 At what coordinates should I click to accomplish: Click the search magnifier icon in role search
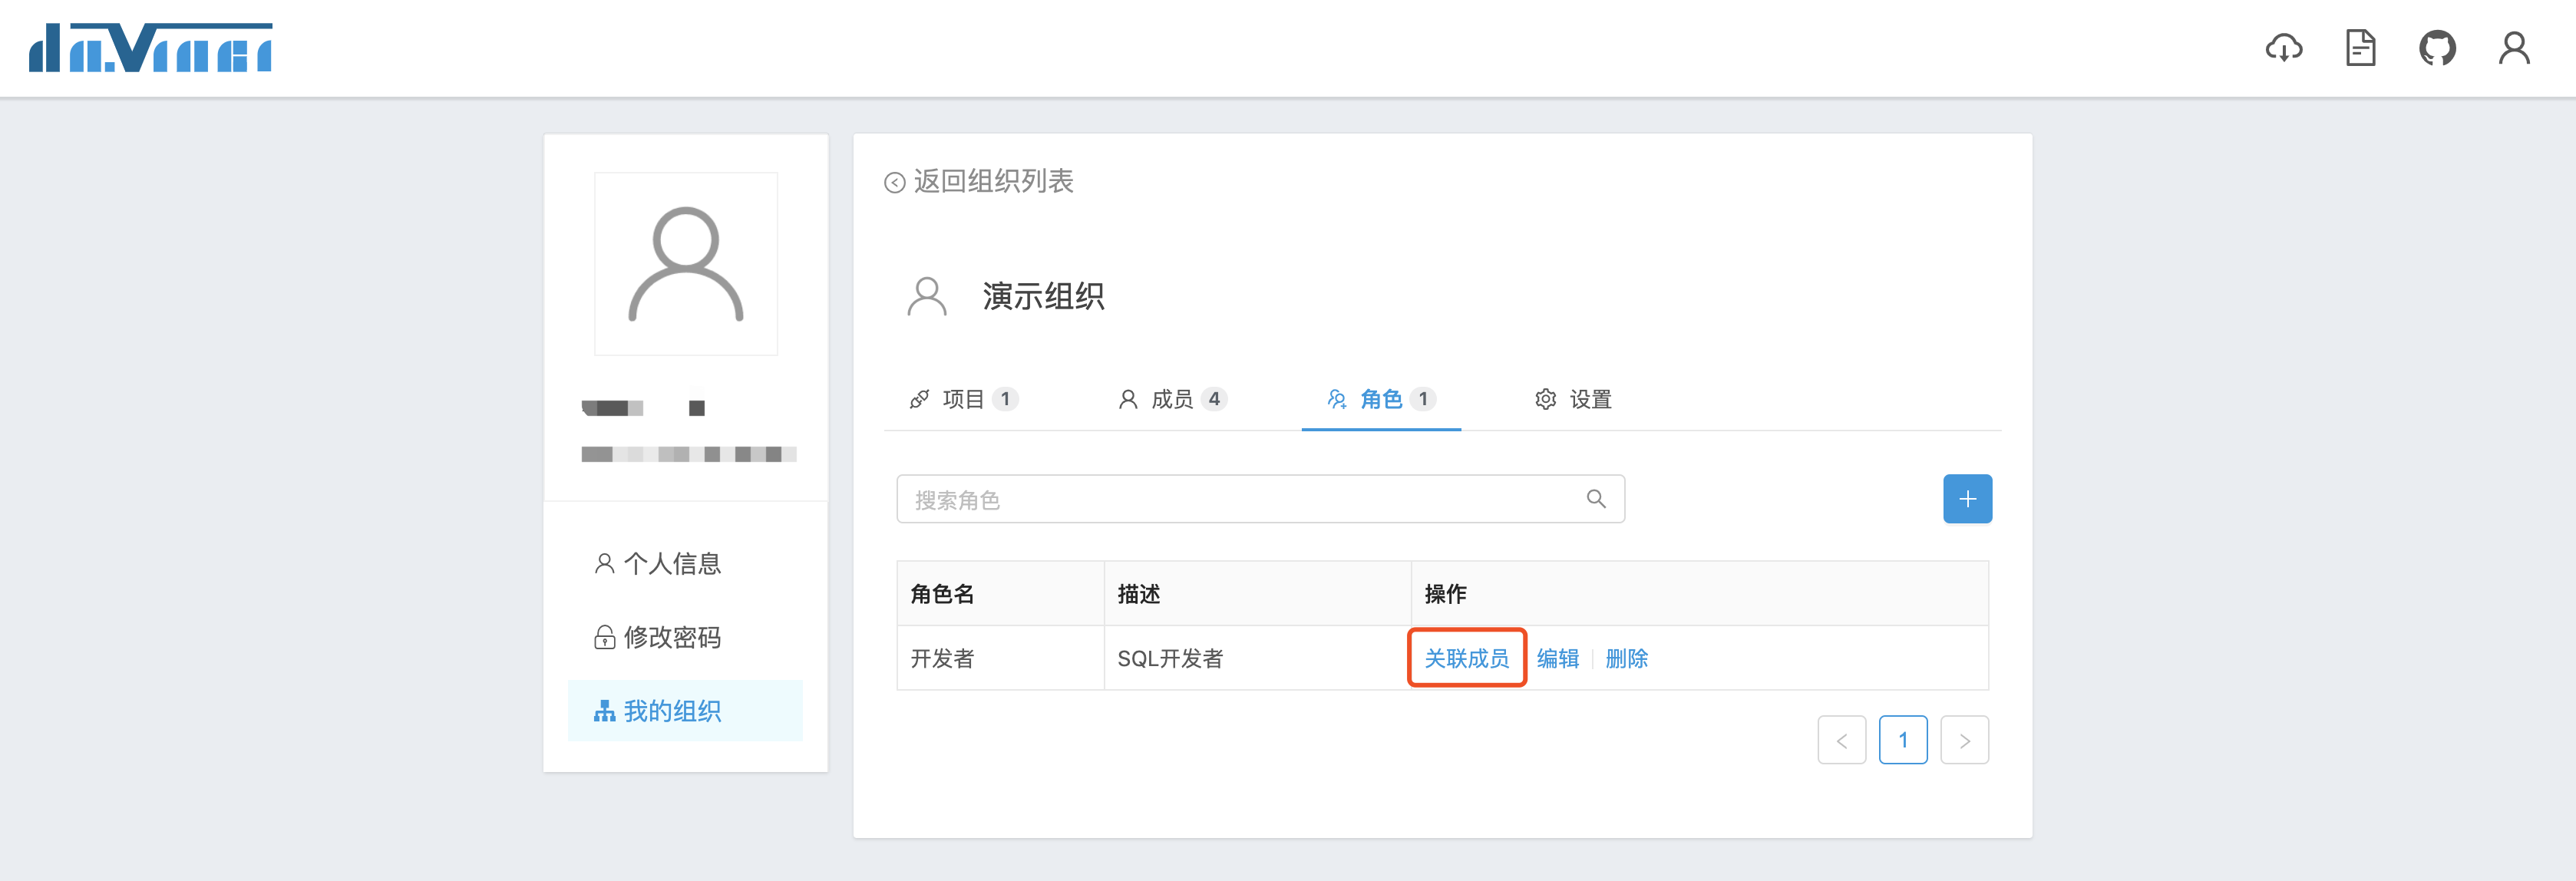tap(1596, 499)
